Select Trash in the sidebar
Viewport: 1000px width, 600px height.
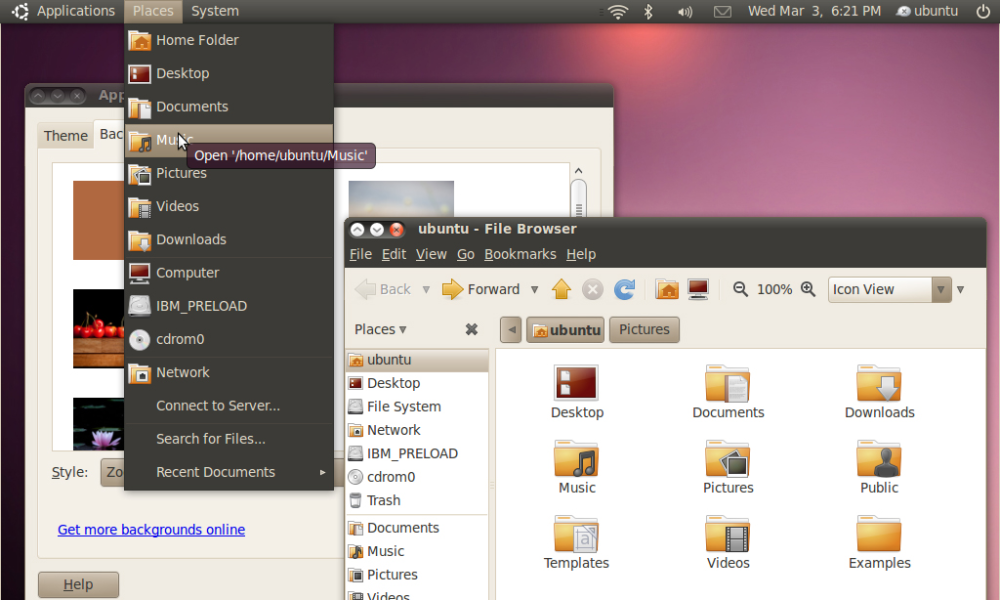pos(383,500)
